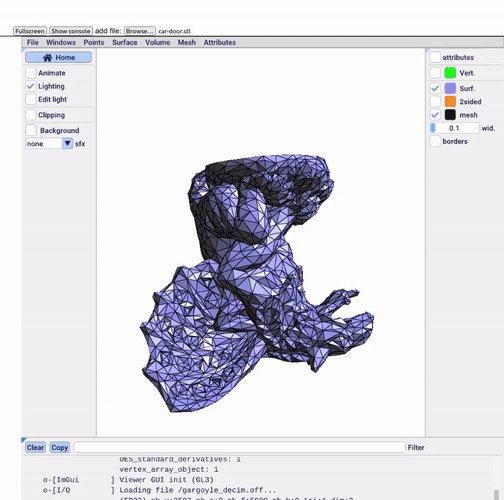This screenshot has height=500, width=504.
Task: Click the 'Viewer GUI init (GL3)' log line
Action: point(166,480)
